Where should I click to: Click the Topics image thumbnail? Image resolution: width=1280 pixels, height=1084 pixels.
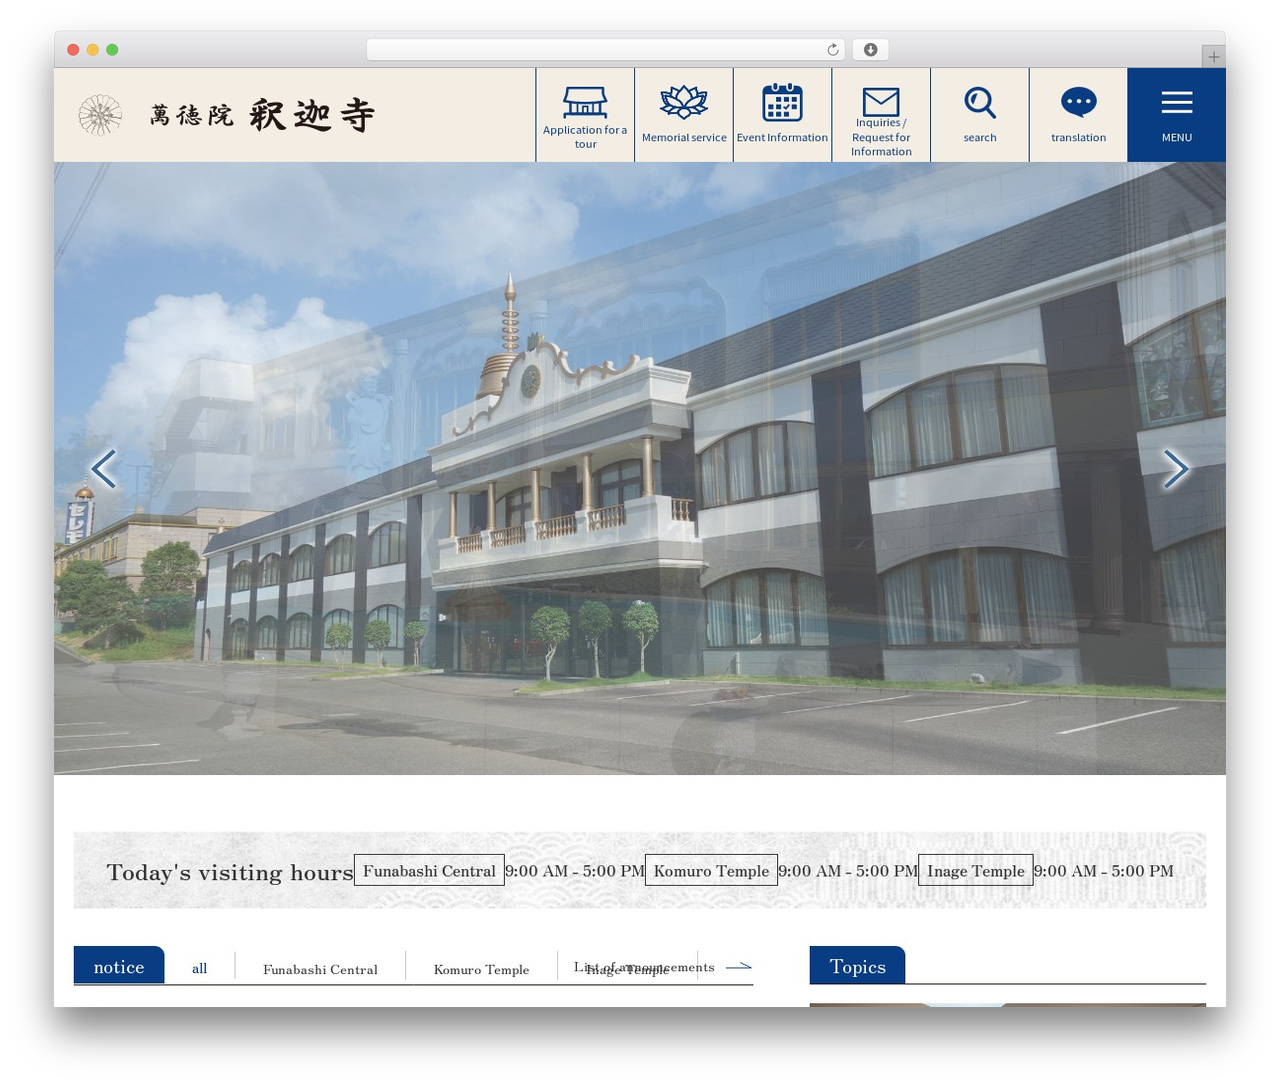pos(1007,1005)
